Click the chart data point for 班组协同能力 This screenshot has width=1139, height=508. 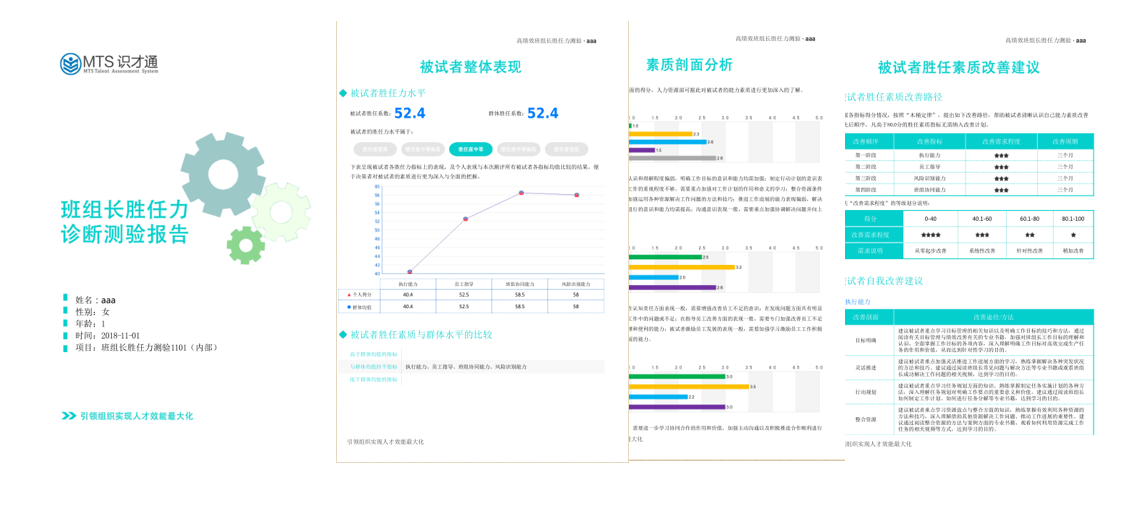[521, 193]
